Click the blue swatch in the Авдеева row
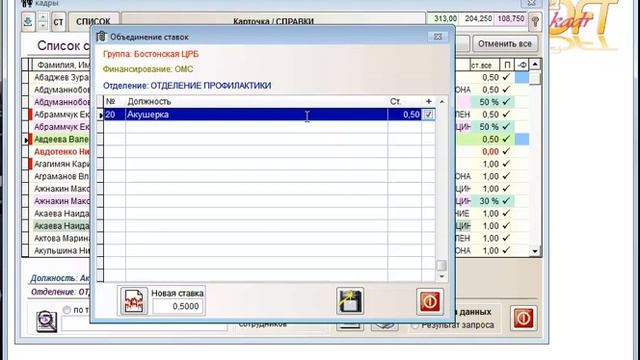Viewport: 640px width, 360px height. tap(522, 139)
